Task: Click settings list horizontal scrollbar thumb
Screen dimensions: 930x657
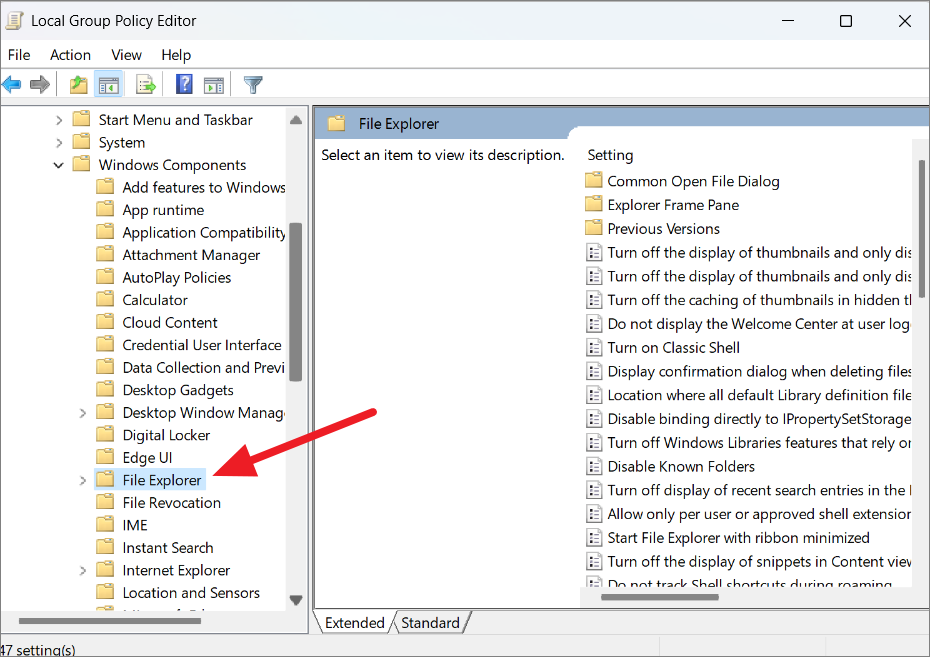Action: [x=660, y=597]
